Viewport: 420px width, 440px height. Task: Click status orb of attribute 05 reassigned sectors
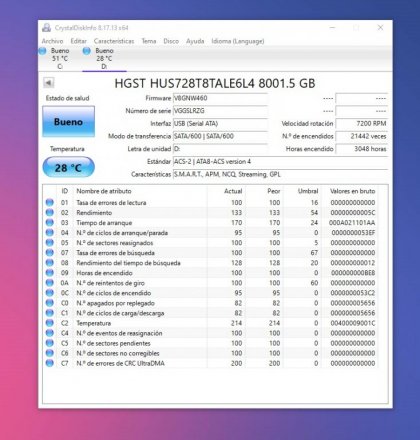pos(50,242)
